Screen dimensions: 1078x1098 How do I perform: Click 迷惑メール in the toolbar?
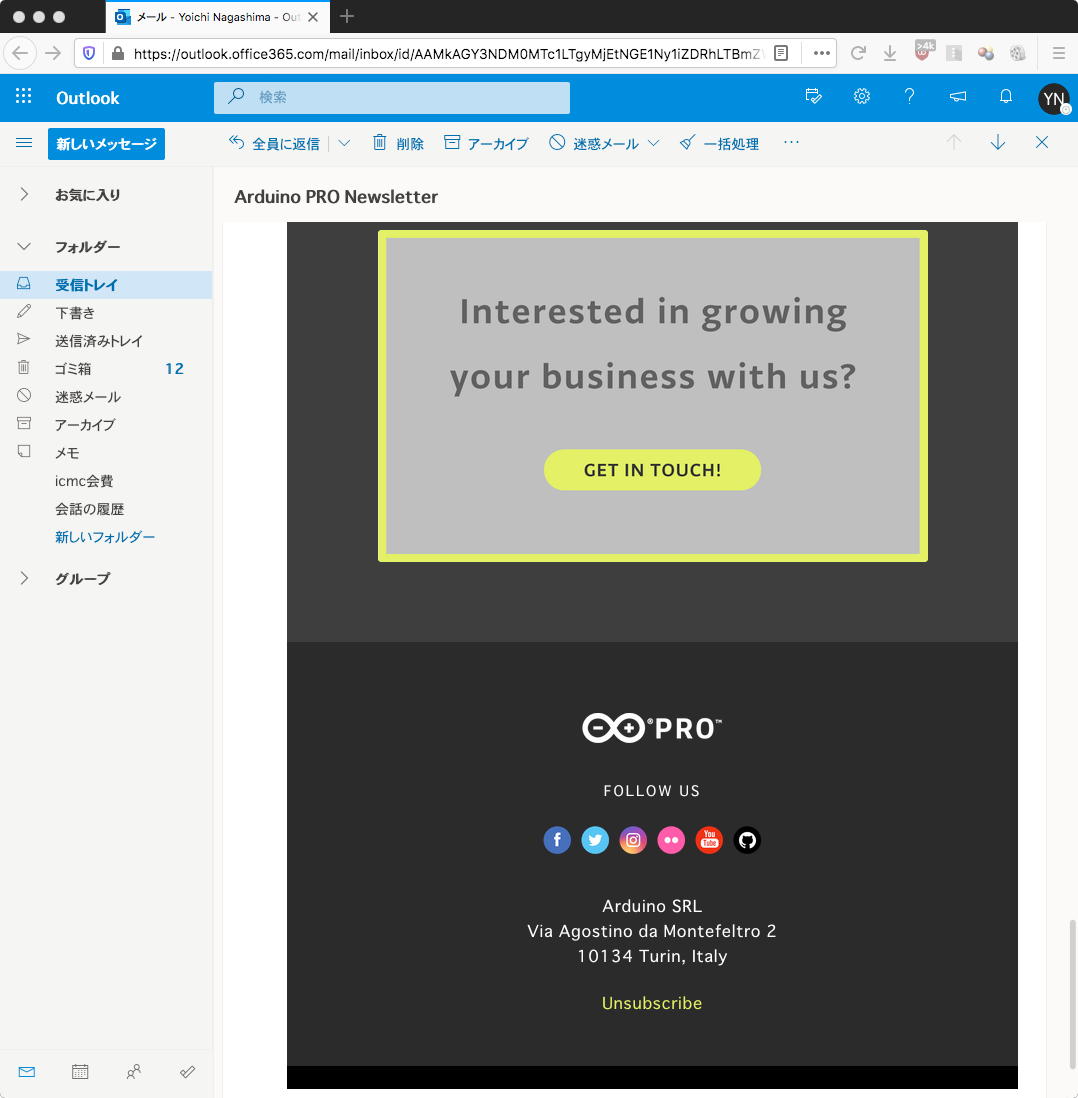tap(594, 143)
